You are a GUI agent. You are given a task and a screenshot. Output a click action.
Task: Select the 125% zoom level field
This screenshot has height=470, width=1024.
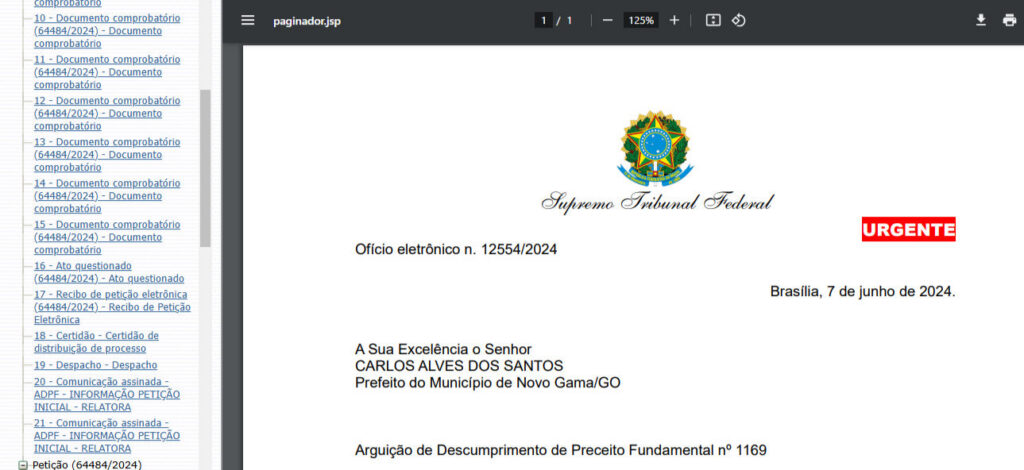point(640,21)
